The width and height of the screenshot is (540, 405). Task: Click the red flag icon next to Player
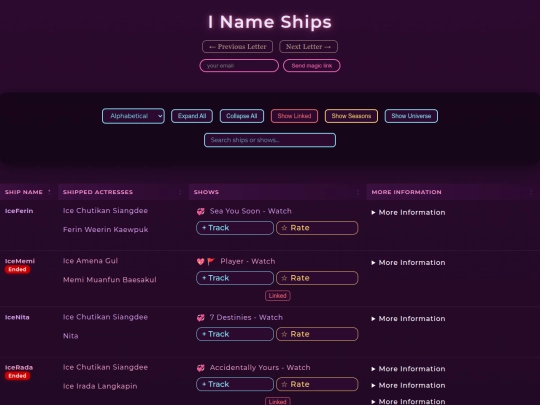tap(211, 262)
